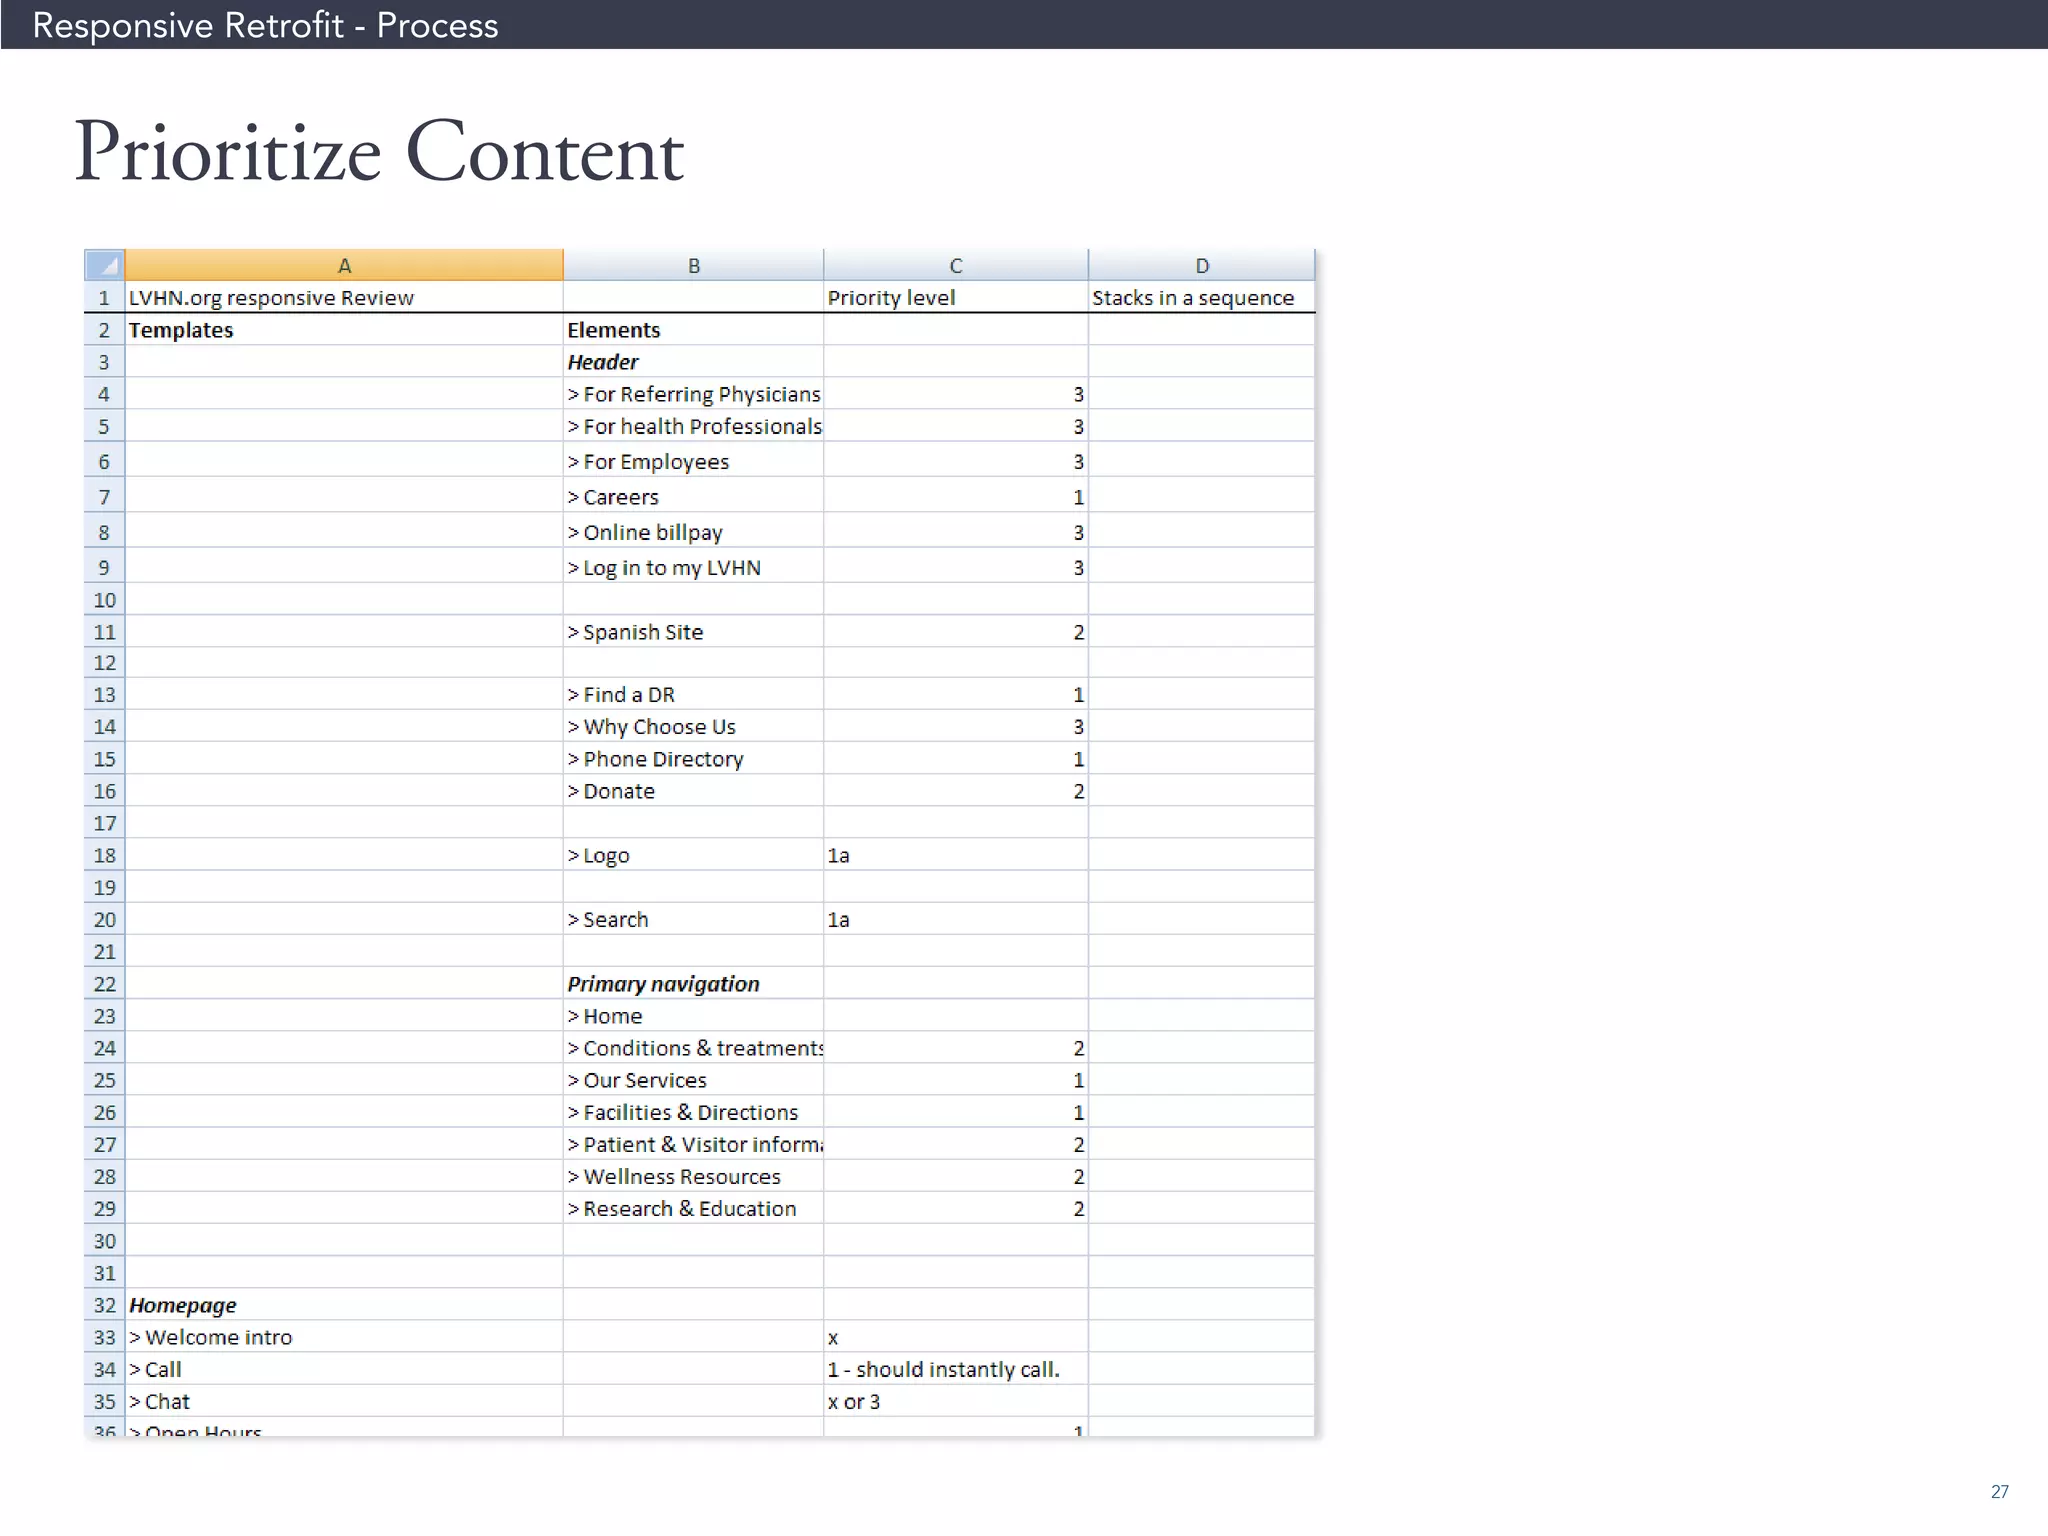2048x1536 pixels.
Task: Select row header 10
Action: pos(104,599)
